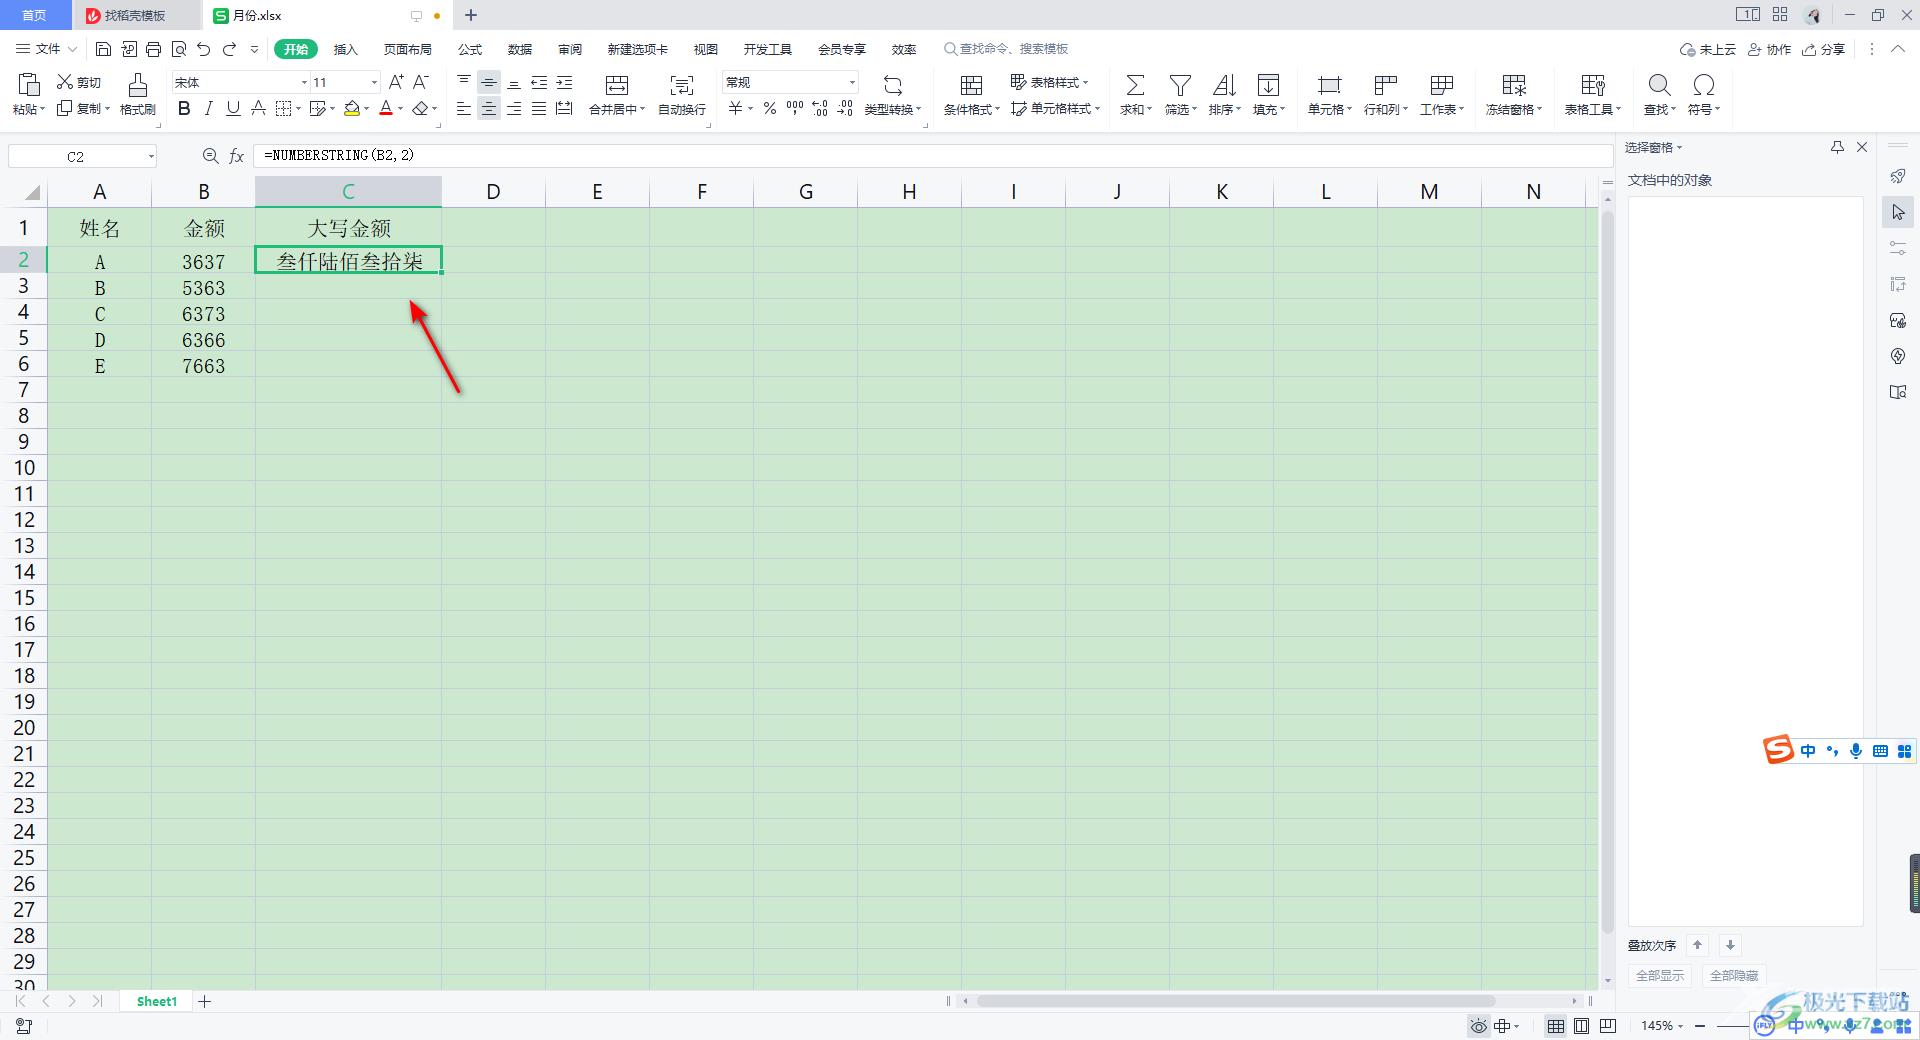The width and height of the screenshot is (1920, 1040).
Task: Toggle Italic formatting
Action: 208,108
